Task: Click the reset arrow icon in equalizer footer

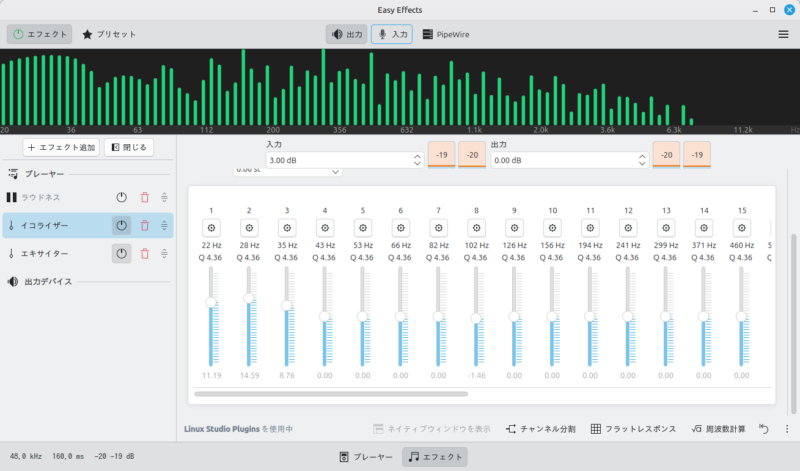Action: point(764,429)
